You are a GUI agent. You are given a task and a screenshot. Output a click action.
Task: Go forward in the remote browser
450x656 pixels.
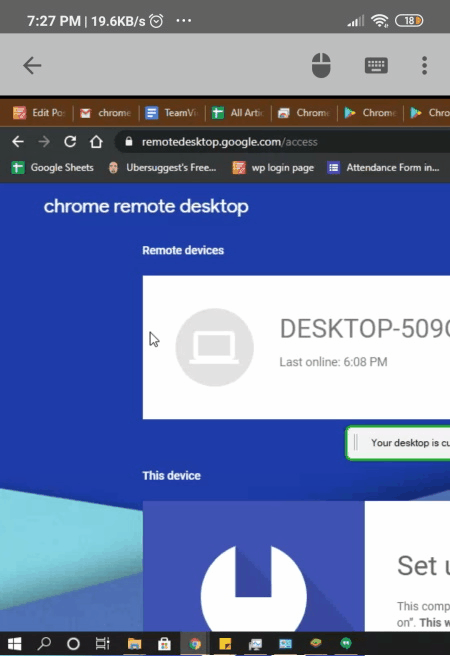pyautogui.click(x=44, y=142)
